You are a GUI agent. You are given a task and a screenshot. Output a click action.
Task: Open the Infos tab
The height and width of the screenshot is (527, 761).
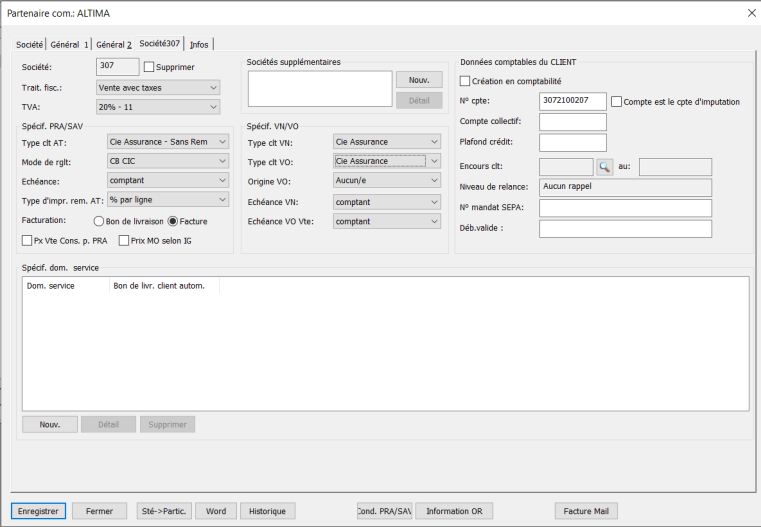(x=199, y=45)
